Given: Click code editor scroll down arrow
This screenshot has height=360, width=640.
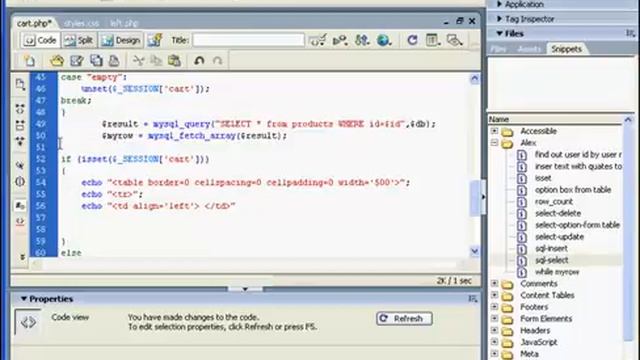Looking at the screenshot, I should tap(474, 251).
